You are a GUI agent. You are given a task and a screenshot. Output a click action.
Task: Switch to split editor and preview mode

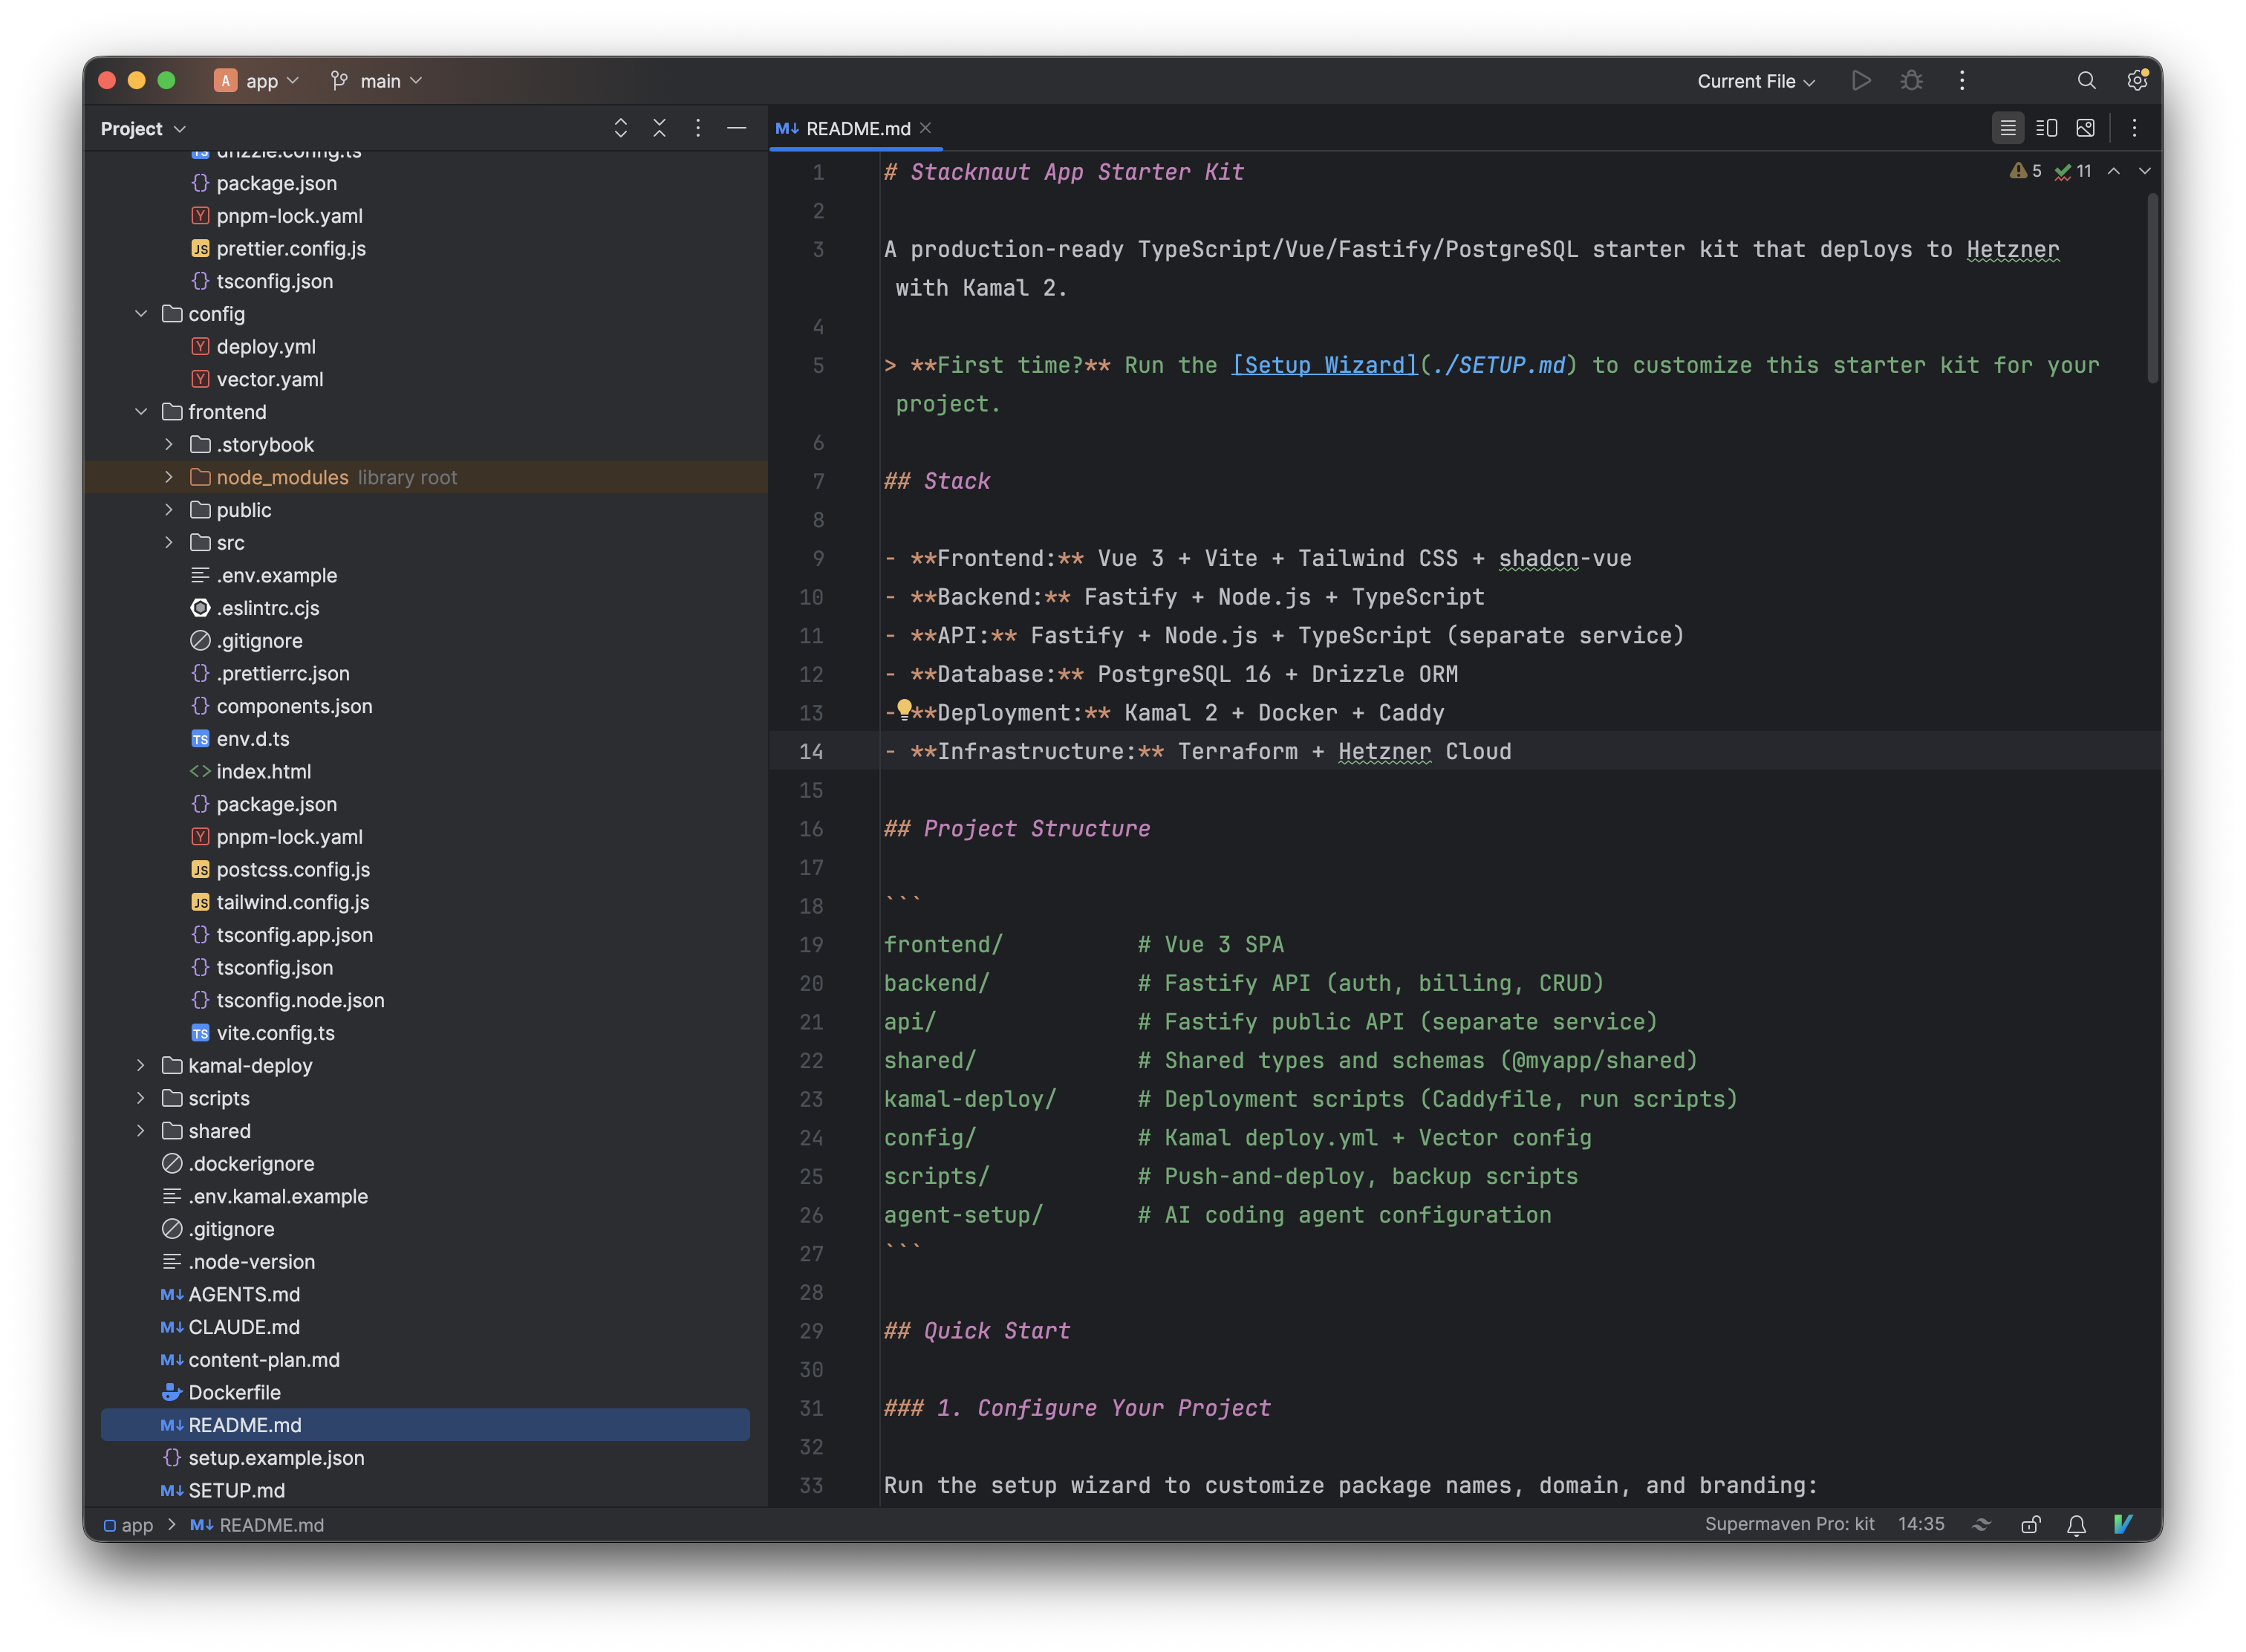pyautogui.click(x=2047, y=127)
